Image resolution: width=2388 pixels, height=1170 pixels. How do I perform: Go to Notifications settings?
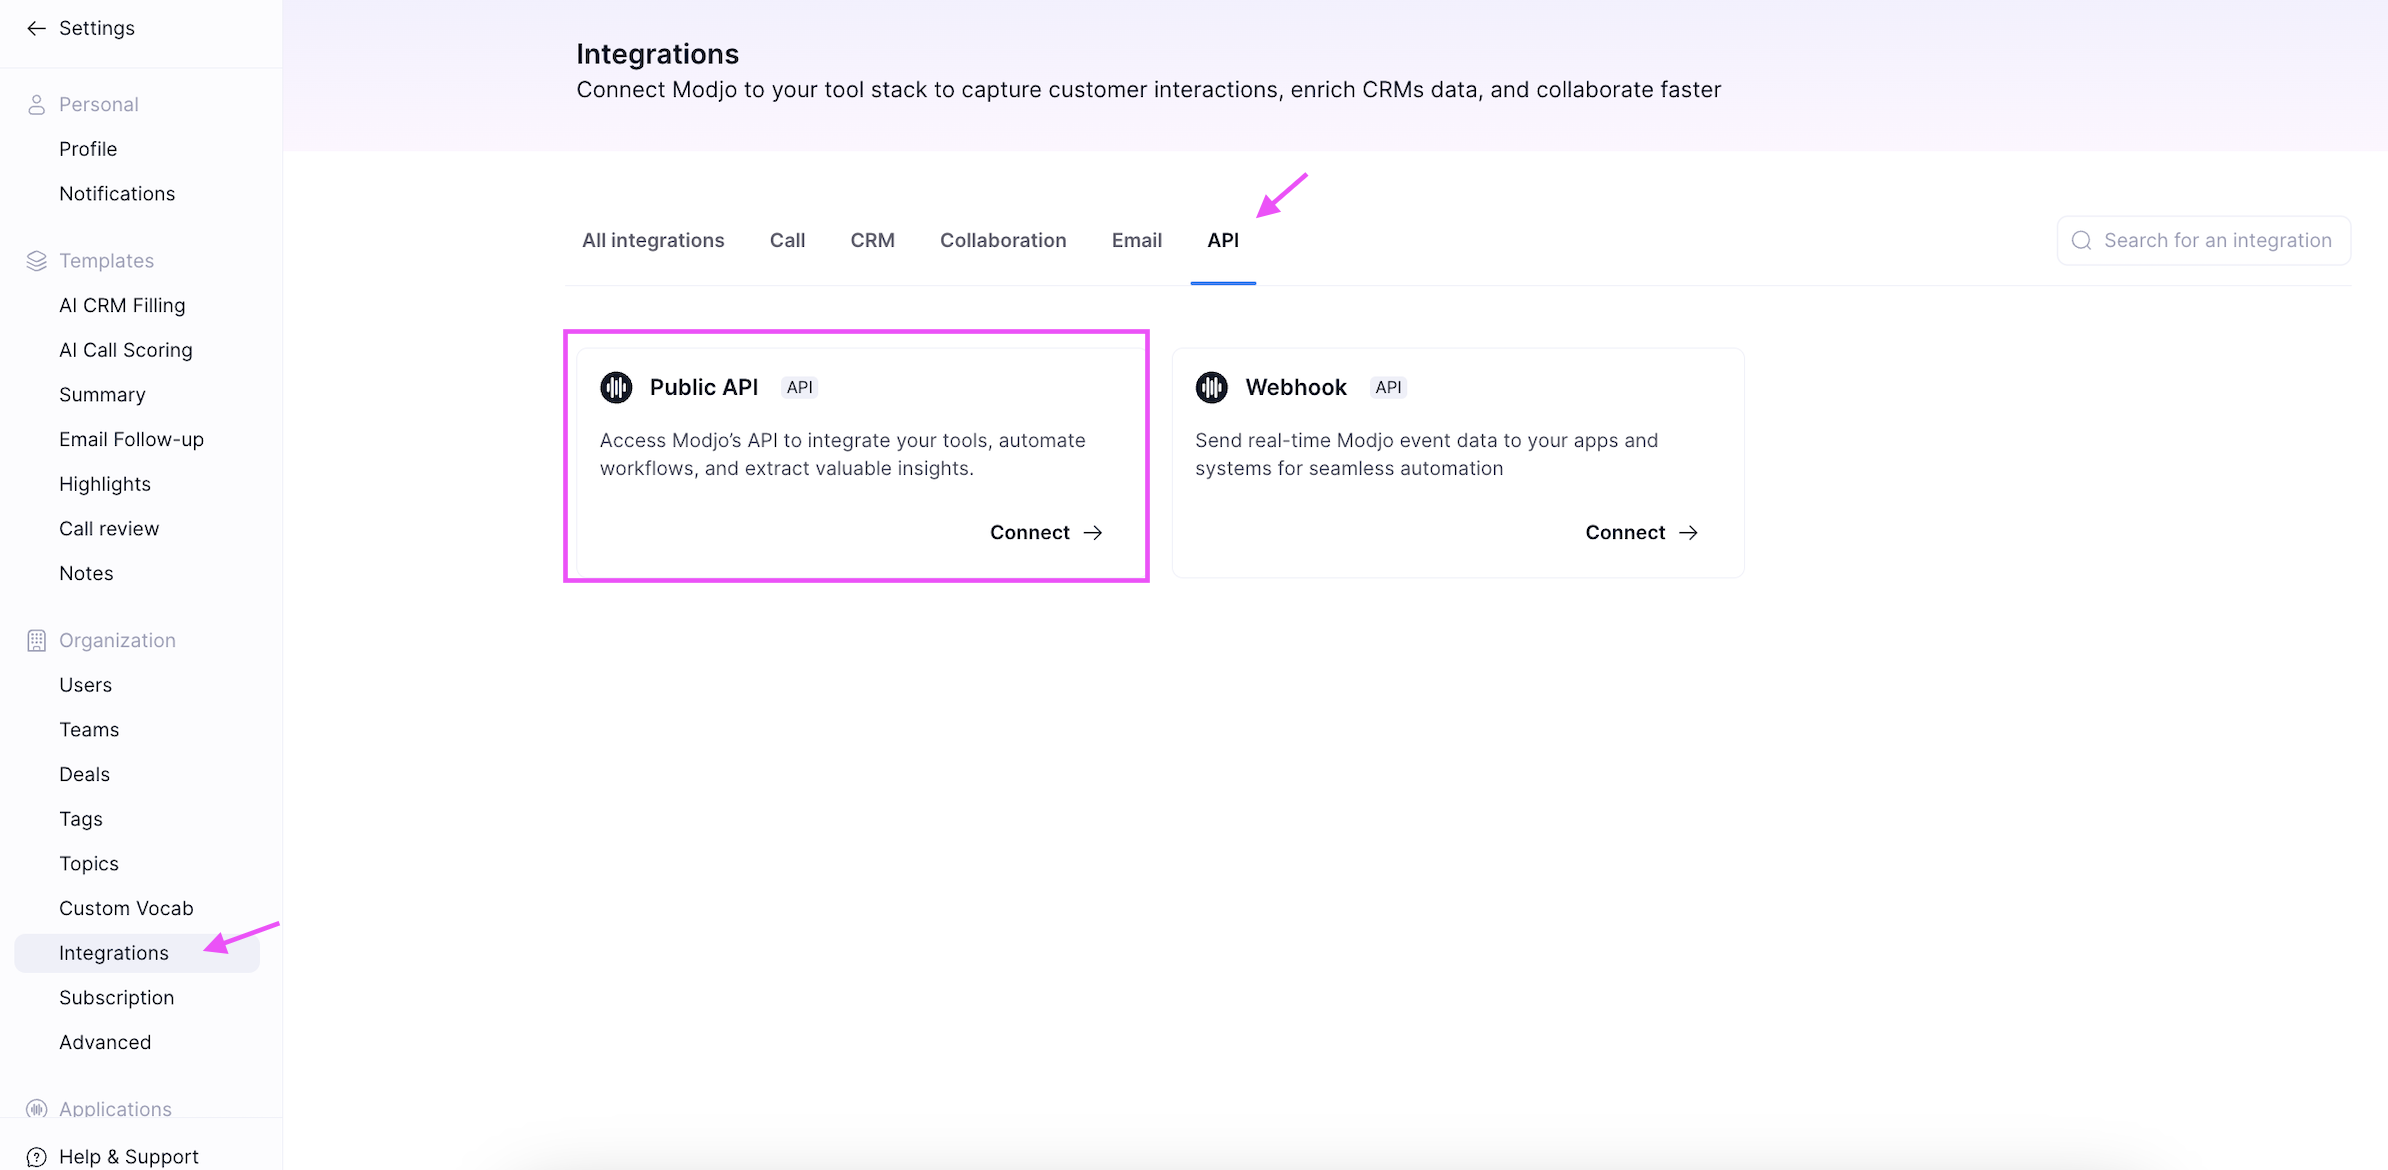(117, 194)
